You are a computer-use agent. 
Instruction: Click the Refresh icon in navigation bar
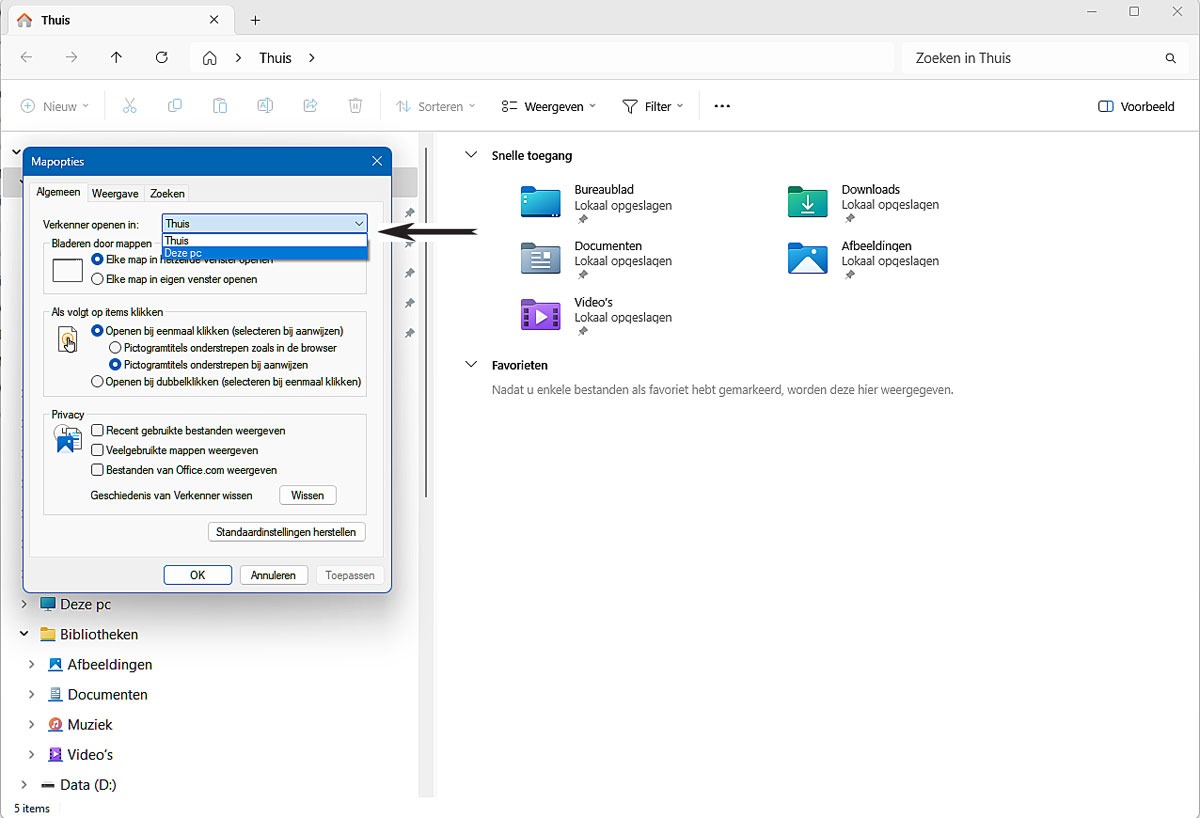[x=162, y=58]
